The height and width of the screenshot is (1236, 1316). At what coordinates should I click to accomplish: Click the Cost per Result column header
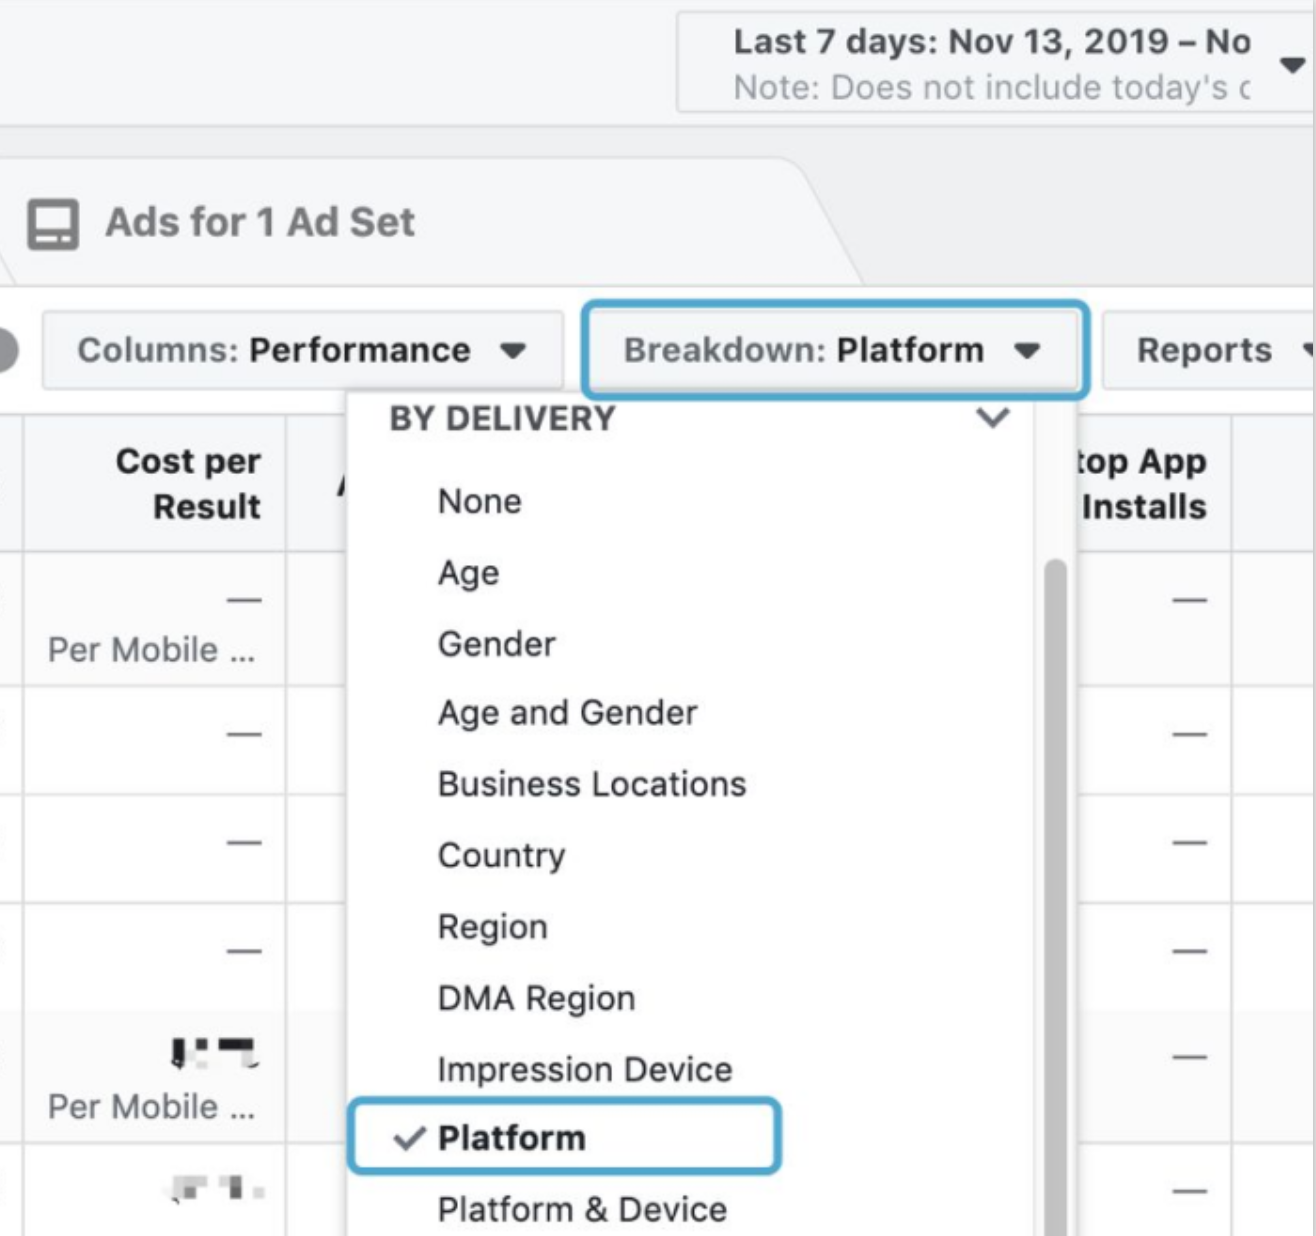[x=188, y=484]
